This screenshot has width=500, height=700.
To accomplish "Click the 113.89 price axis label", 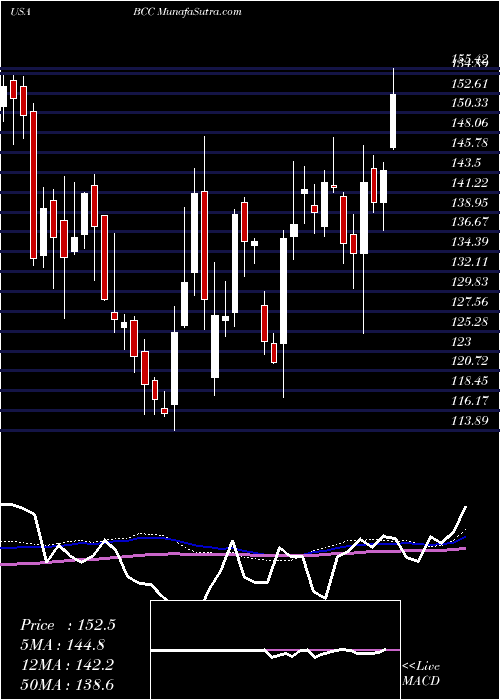I will tap(470, 421).
